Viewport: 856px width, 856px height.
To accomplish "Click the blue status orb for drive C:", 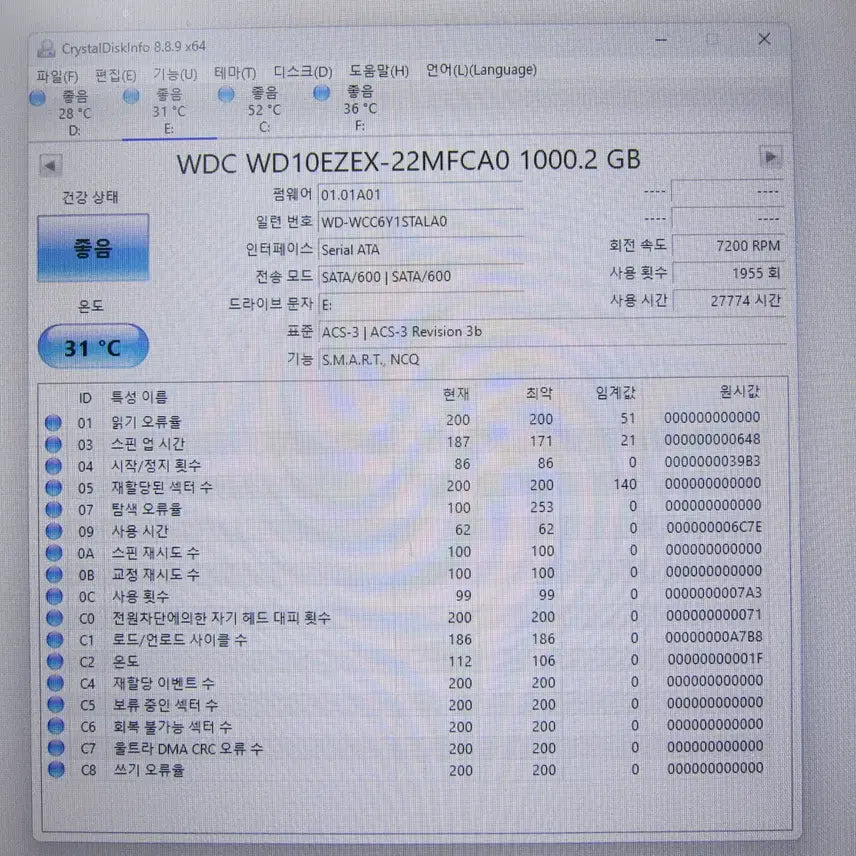I will point(226,94).
